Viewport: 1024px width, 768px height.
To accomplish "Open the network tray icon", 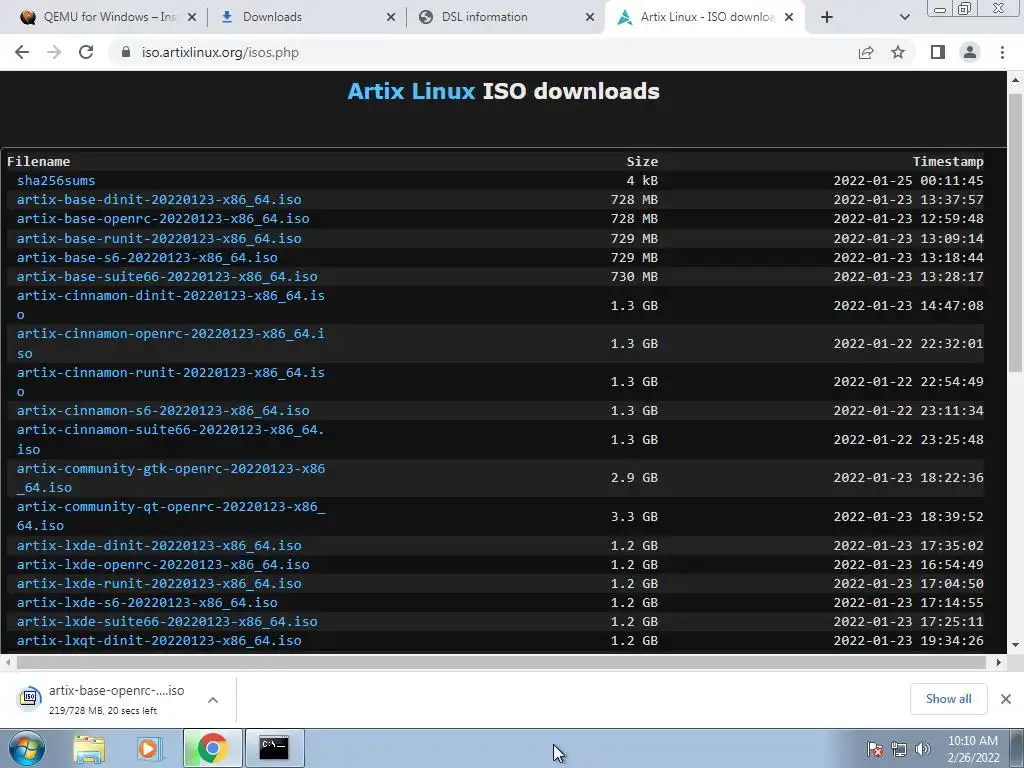I will 899,749.
